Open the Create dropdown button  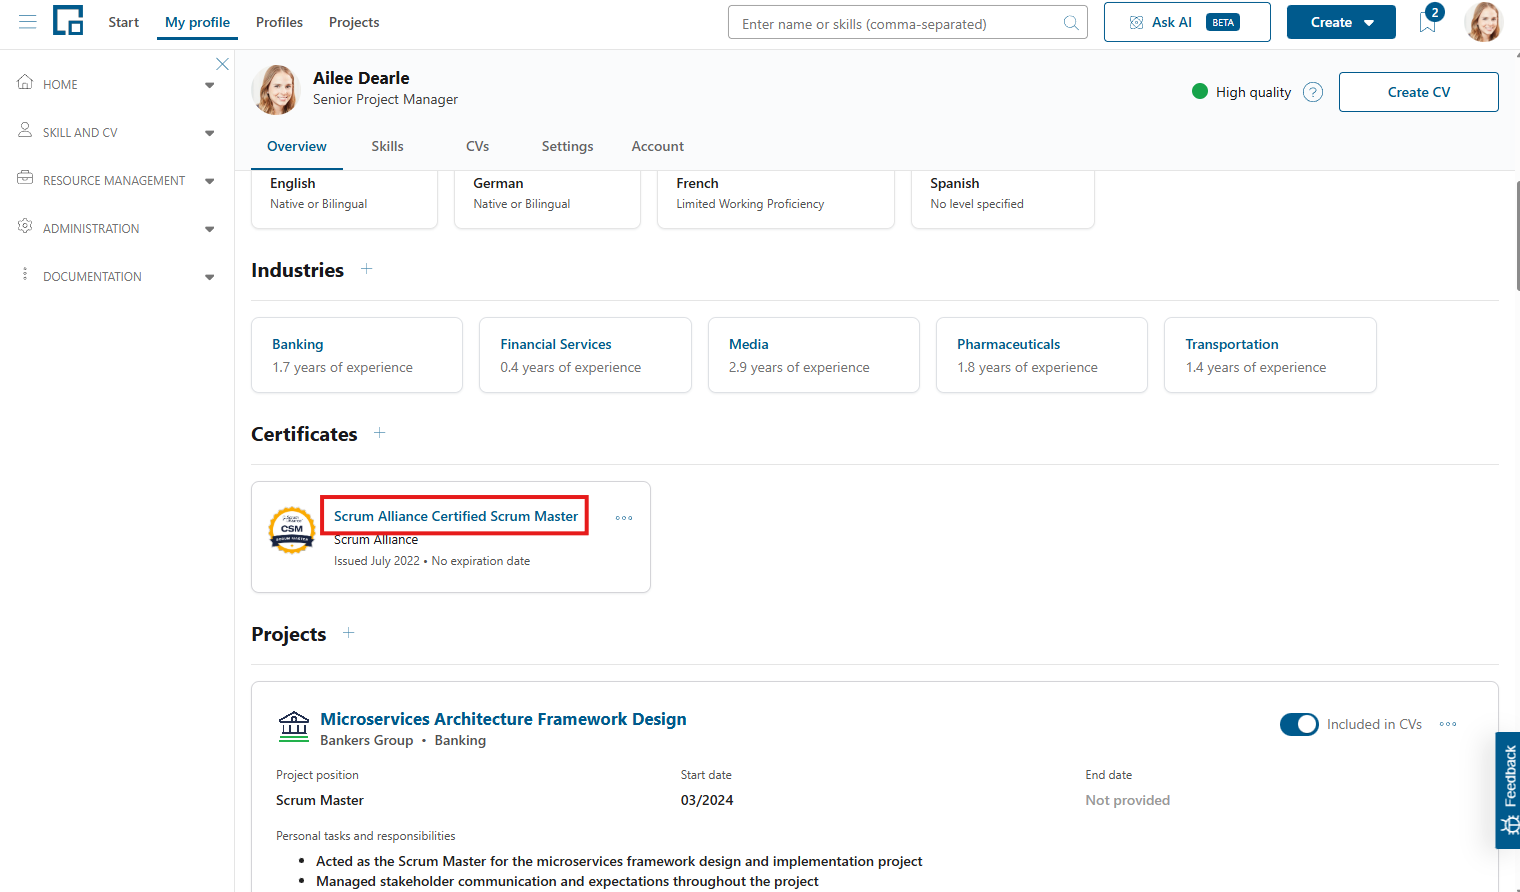pos(1341,22)
